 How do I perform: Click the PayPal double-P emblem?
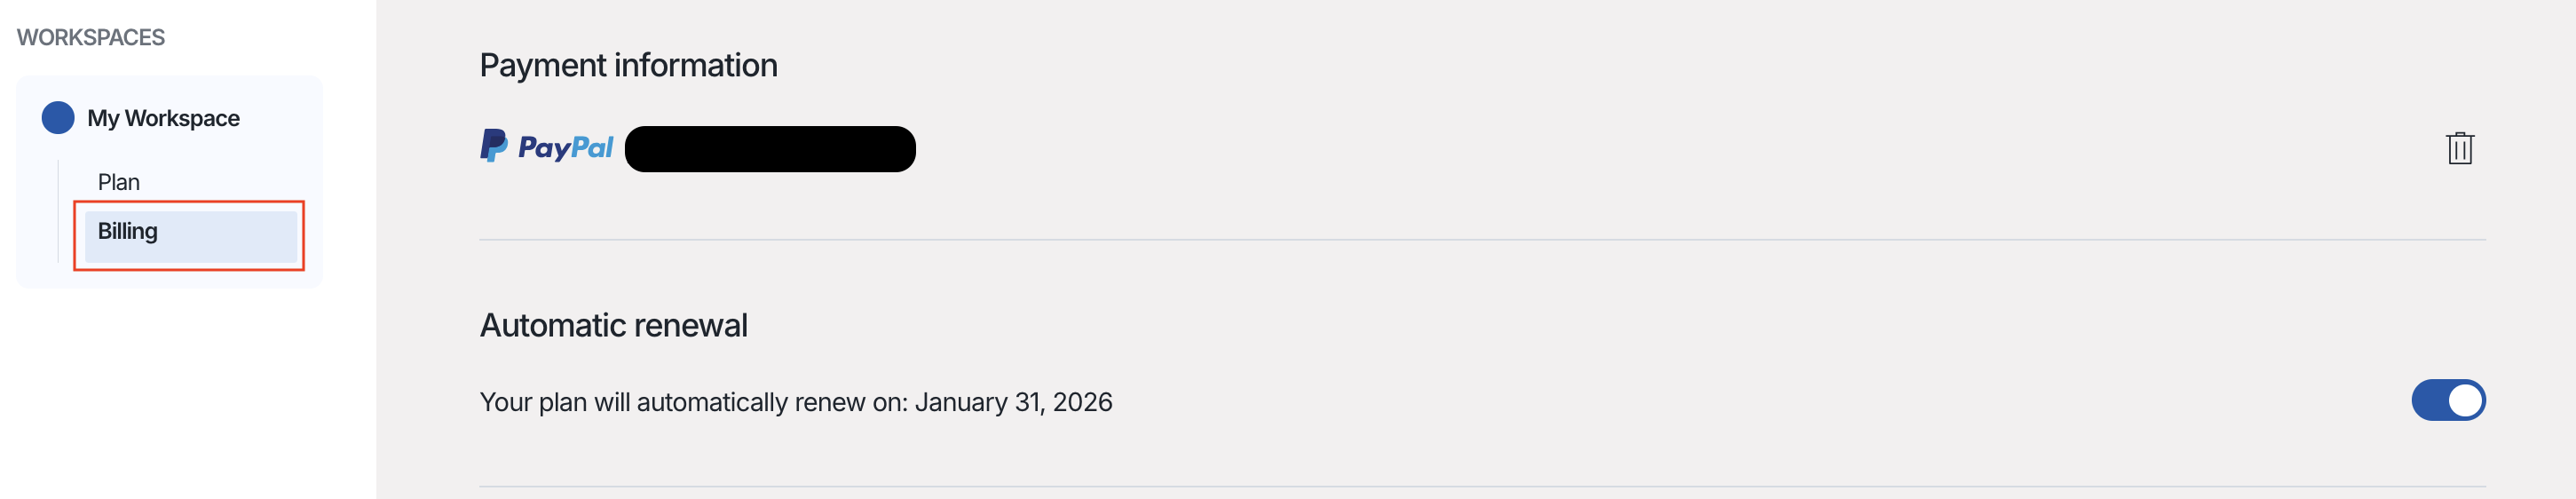point(493,146)
